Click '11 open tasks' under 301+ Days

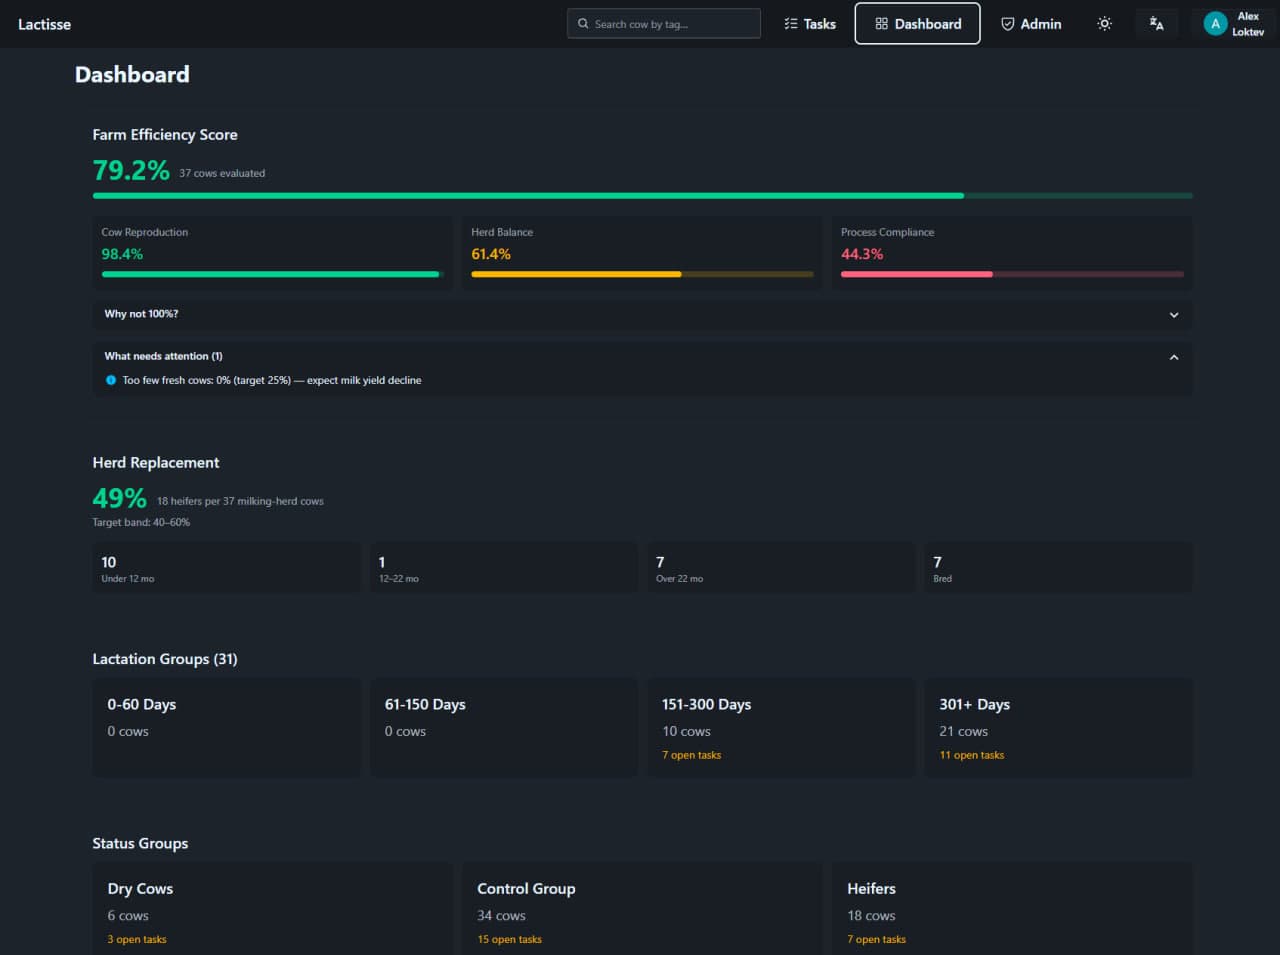coord(971,755)
